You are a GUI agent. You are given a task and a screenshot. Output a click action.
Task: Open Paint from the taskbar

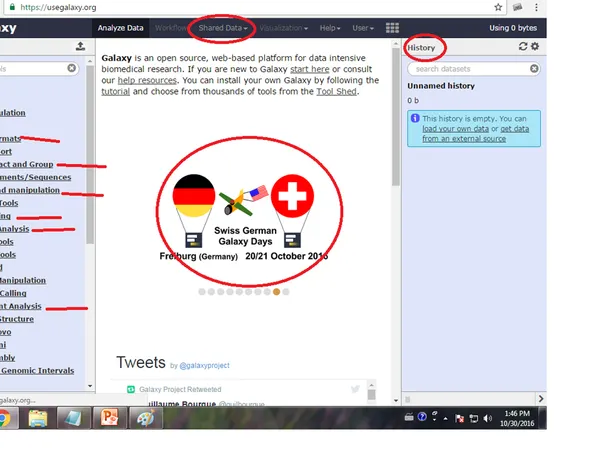(x=145, y=418)
